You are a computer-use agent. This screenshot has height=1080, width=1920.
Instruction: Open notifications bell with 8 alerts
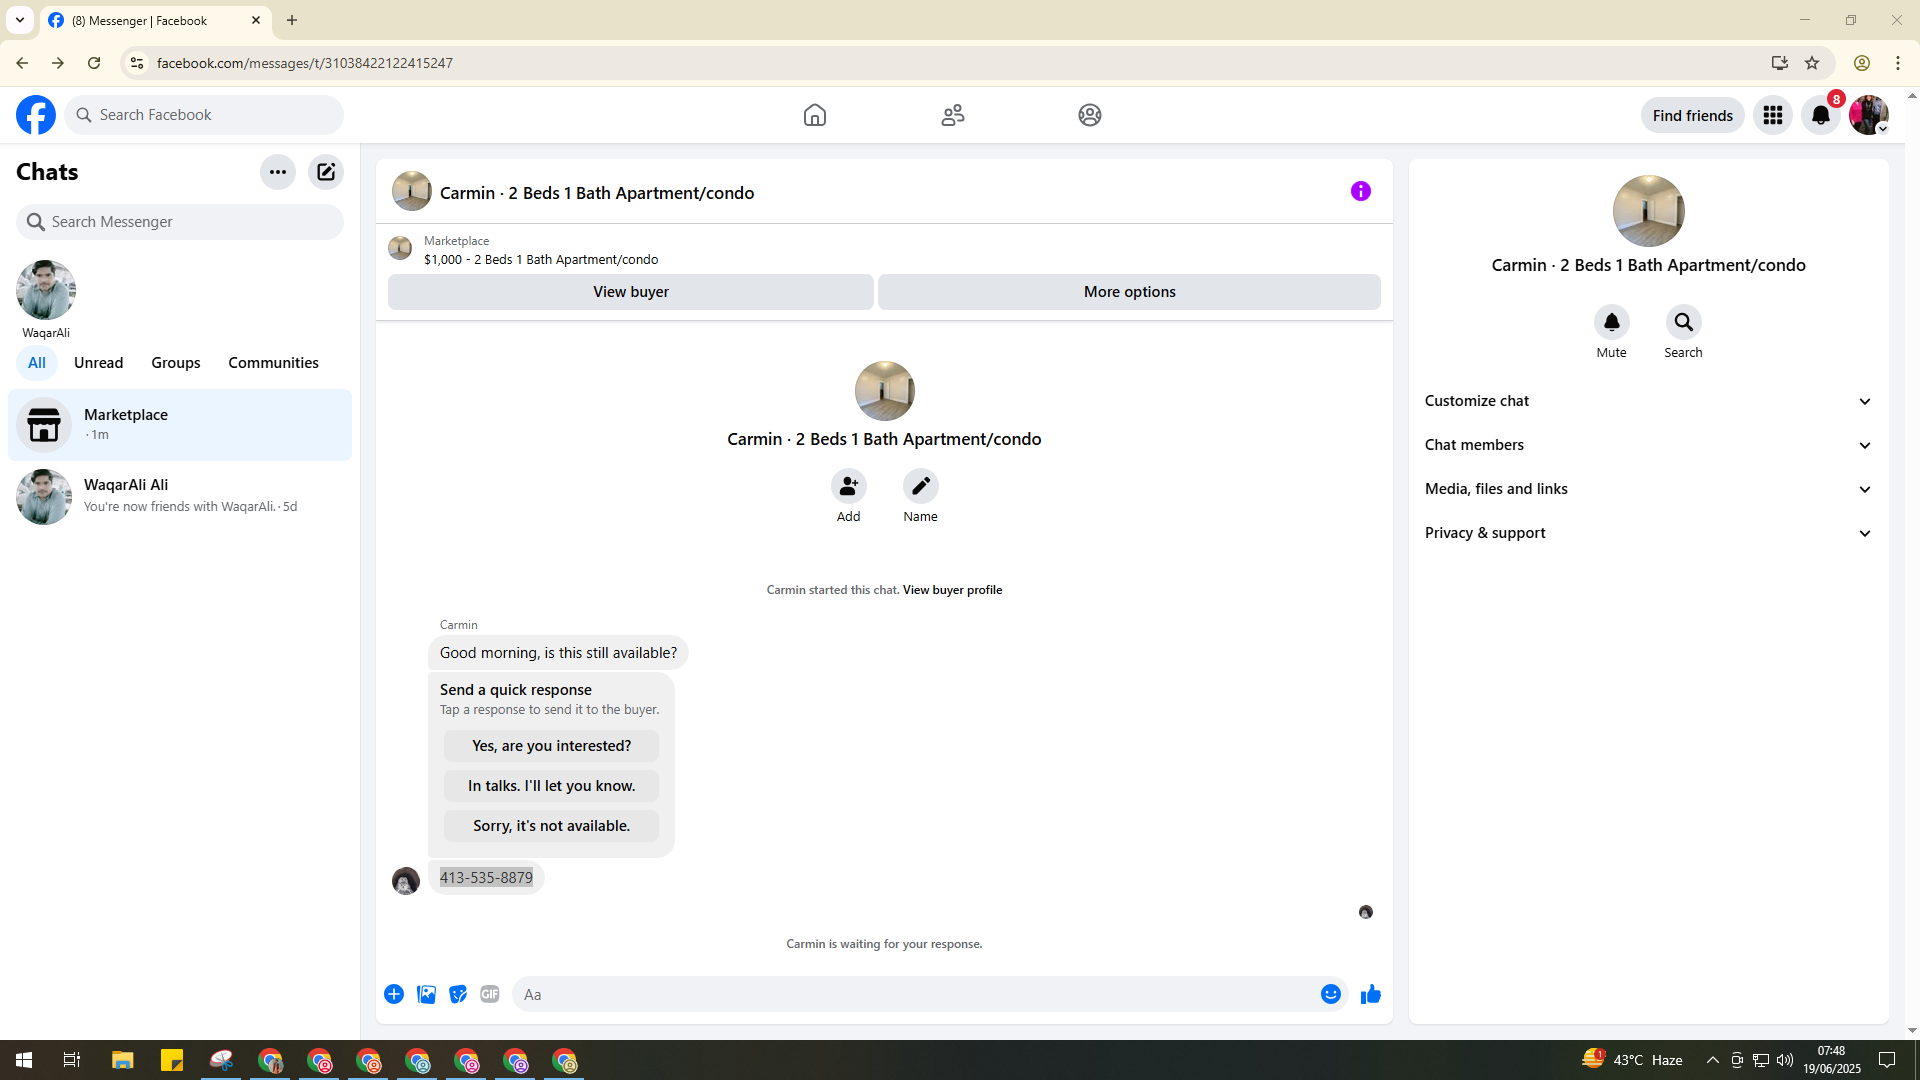point(1821,115)
